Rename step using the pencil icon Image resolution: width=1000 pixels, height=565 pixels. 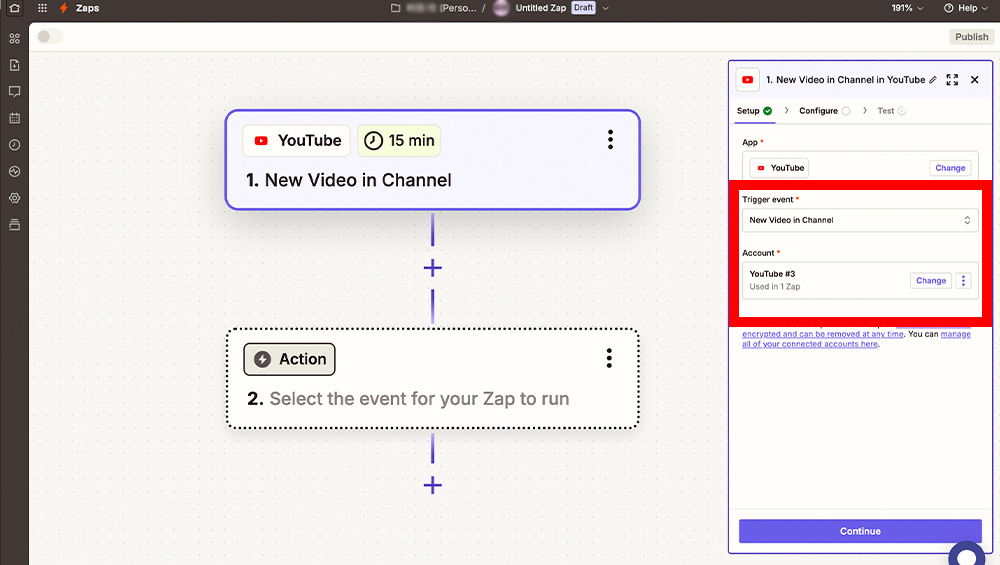pyautogui.click(x=933, y=80)
